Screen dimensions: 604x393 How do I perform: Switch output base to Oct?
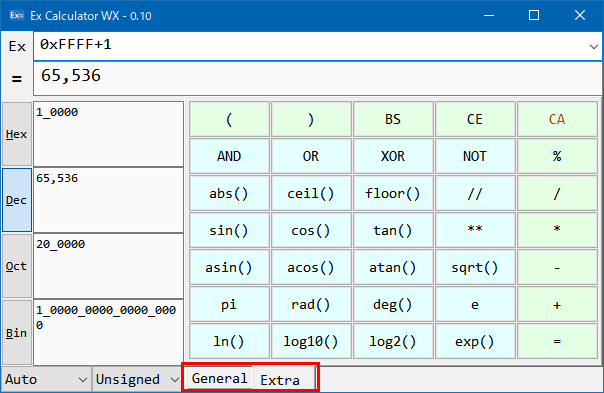(17, 266)
